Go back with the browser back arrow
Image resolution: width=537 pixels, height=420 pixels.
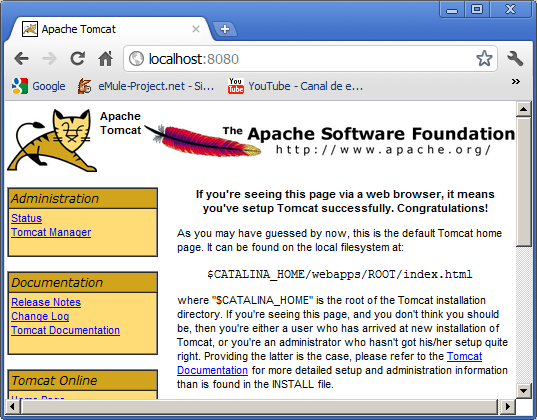[x=21, y=59]
